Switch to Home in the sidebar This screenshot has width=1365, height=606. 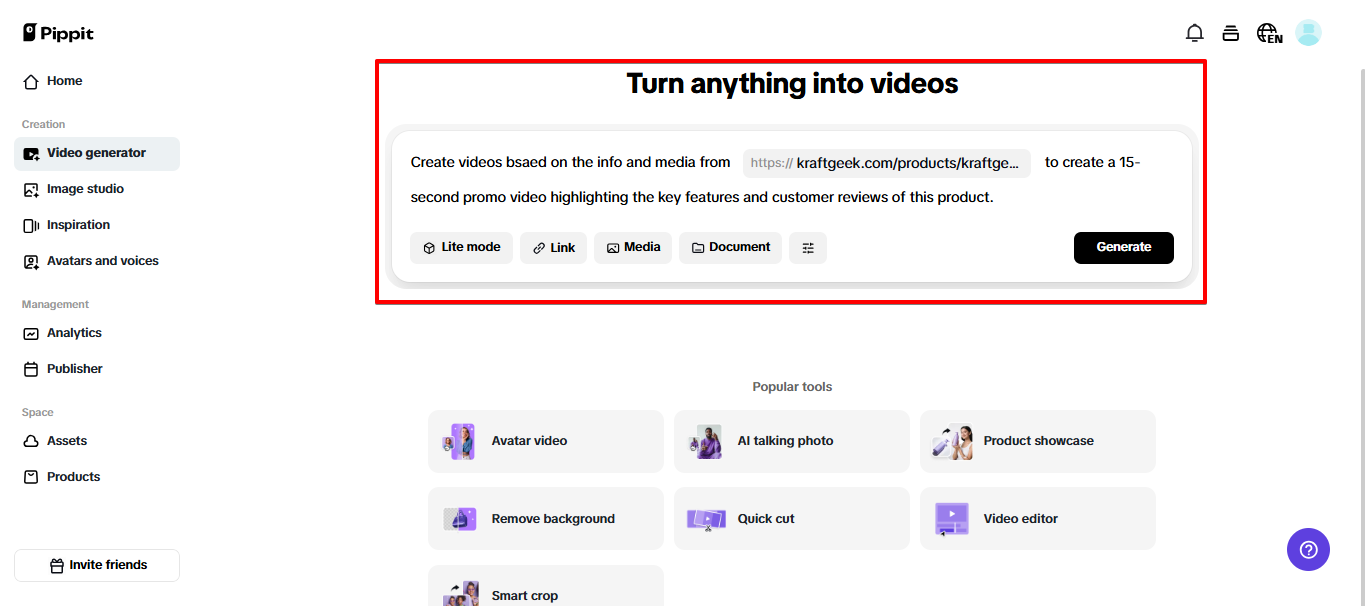(62, 81)
